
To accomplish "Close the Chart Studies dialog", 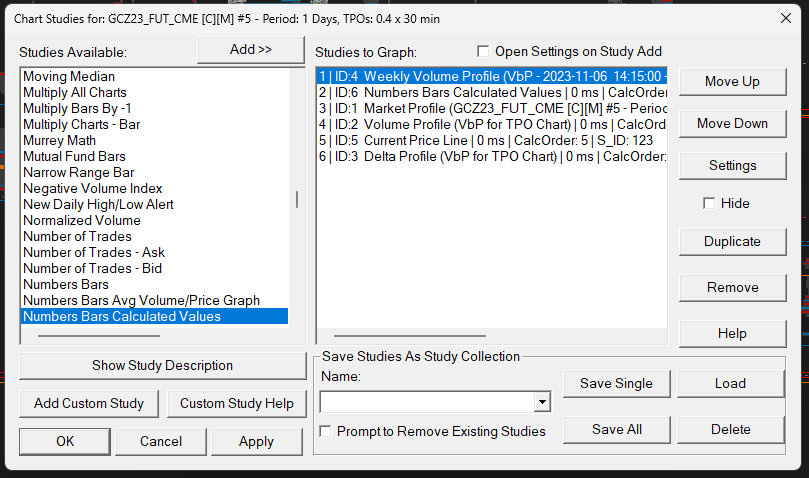I will 784,17.
